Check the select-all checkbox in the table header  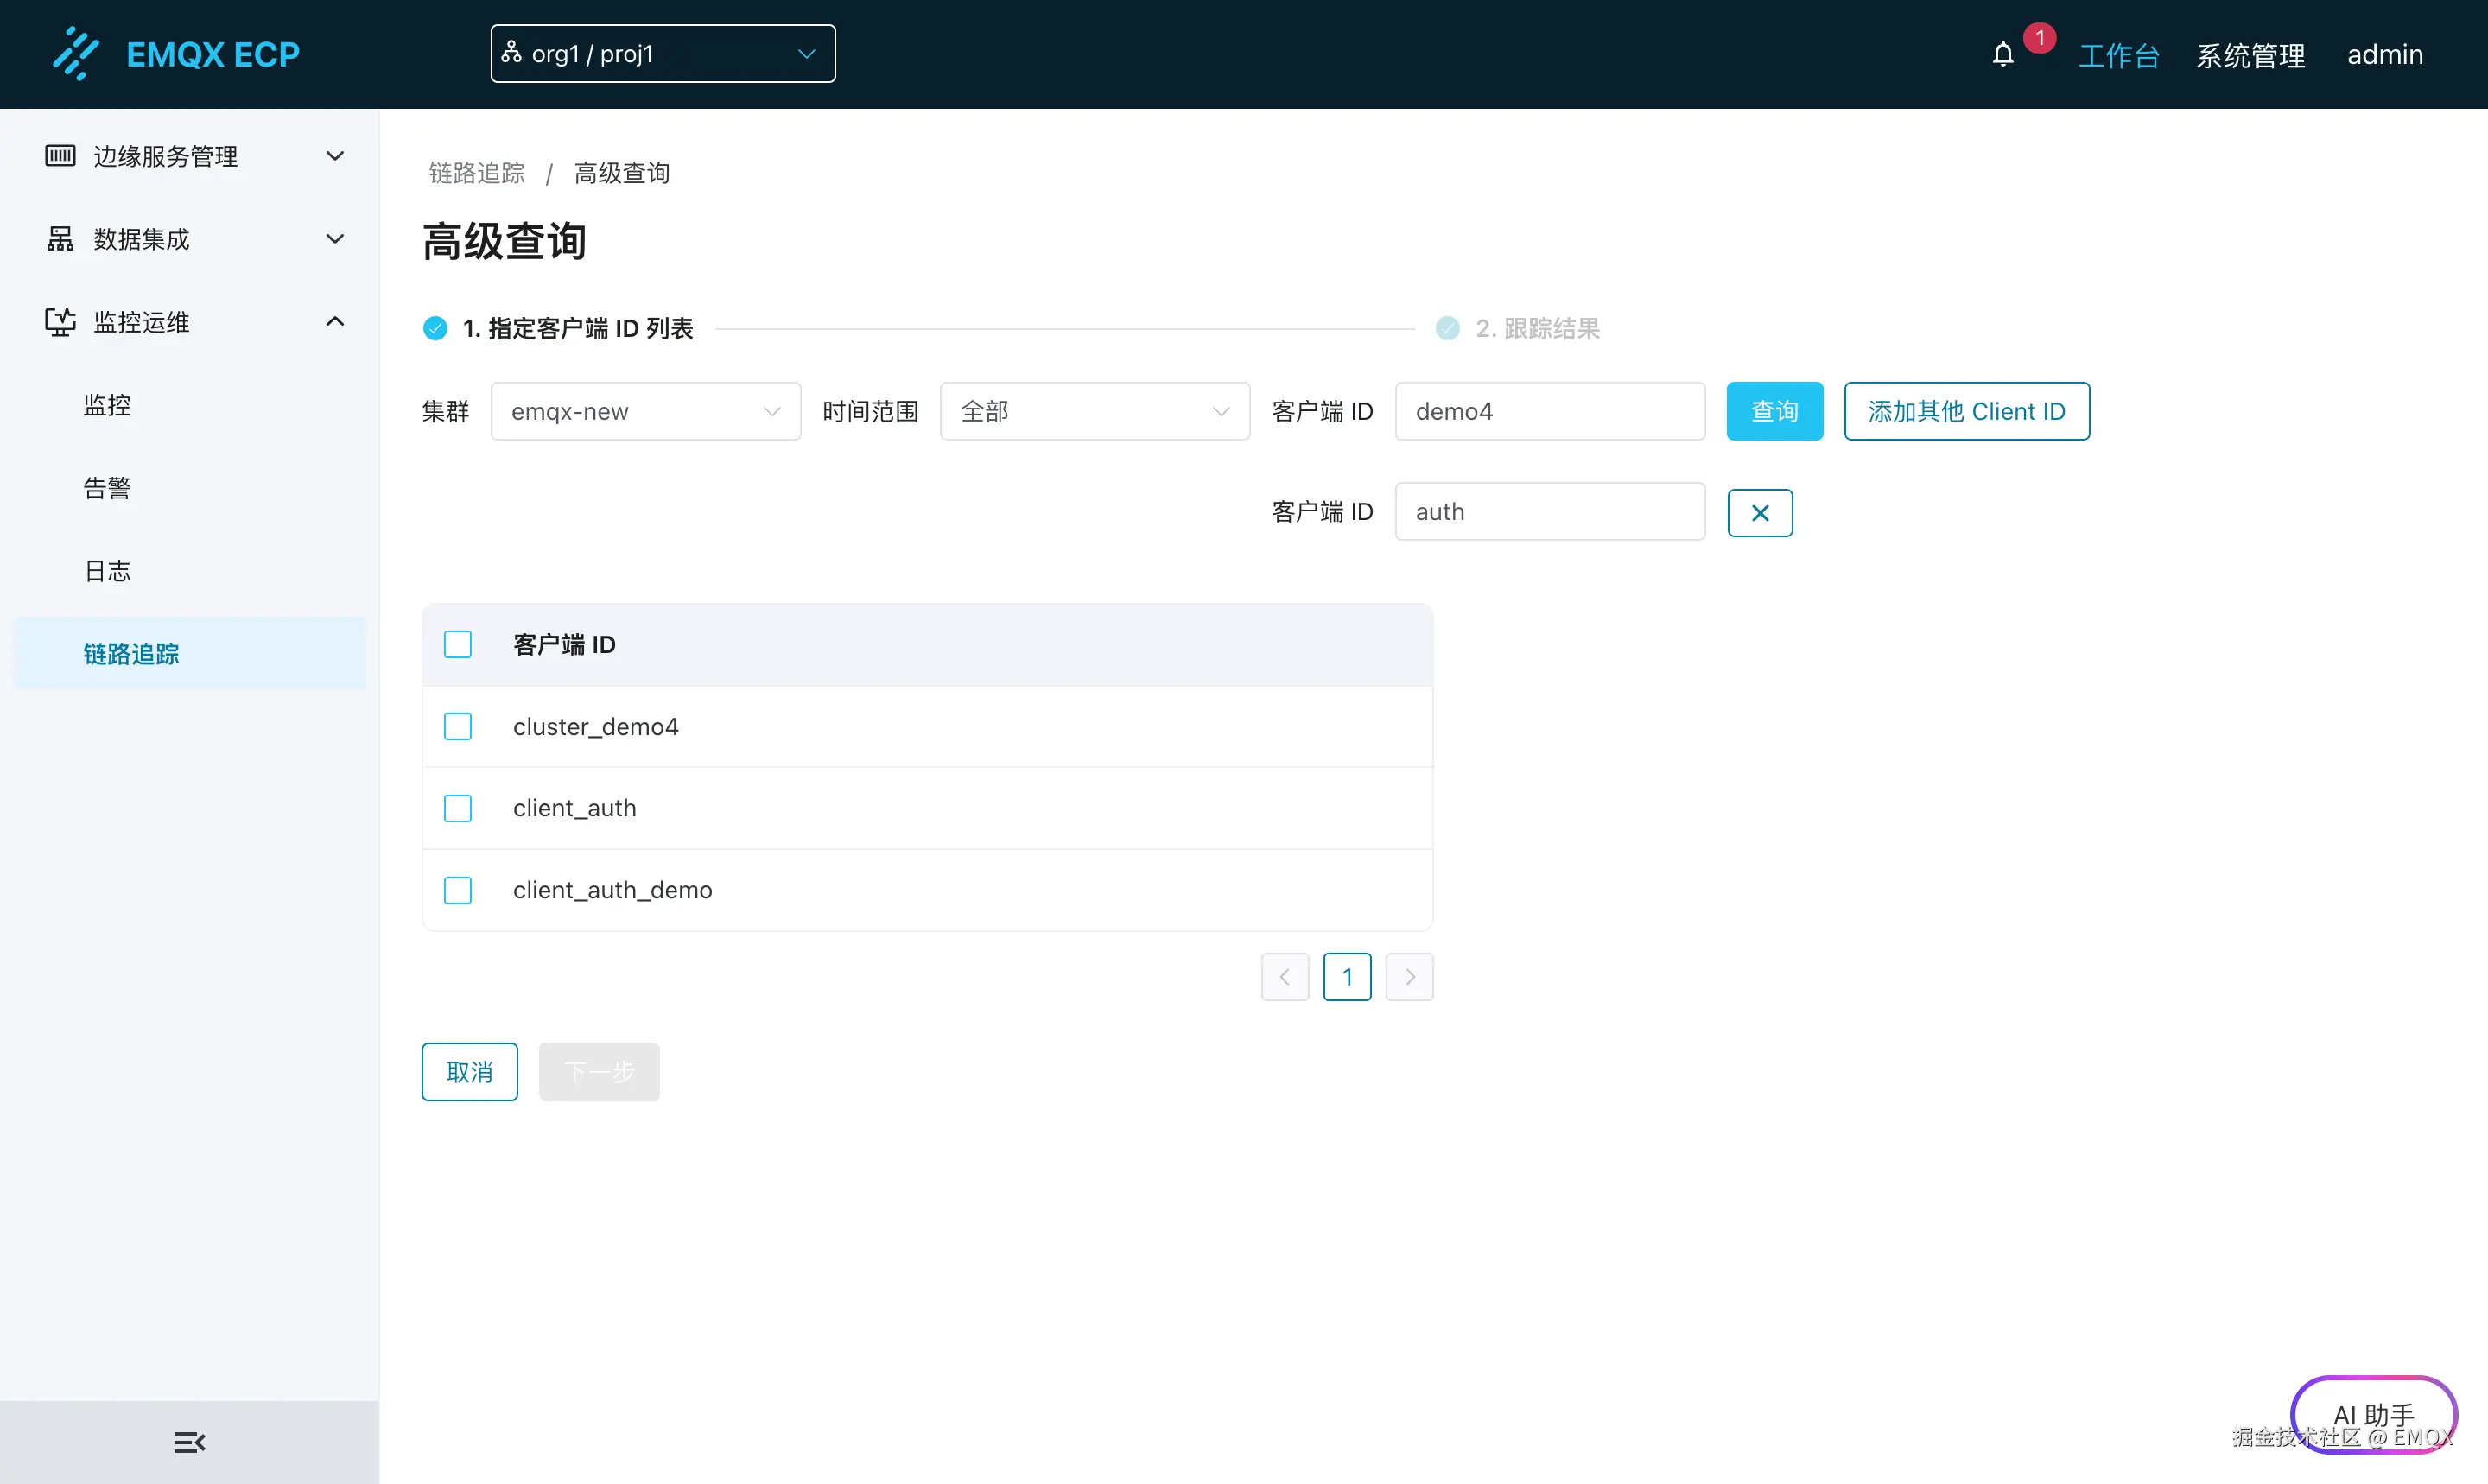click(458, 644)
